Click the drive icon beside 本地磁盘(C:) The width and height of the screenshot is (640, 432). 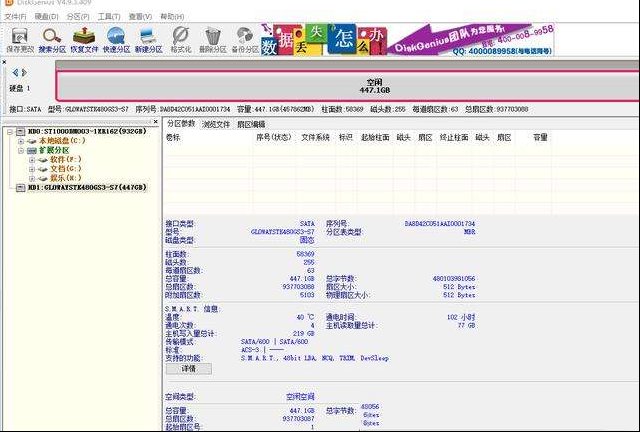pos(32,141)
